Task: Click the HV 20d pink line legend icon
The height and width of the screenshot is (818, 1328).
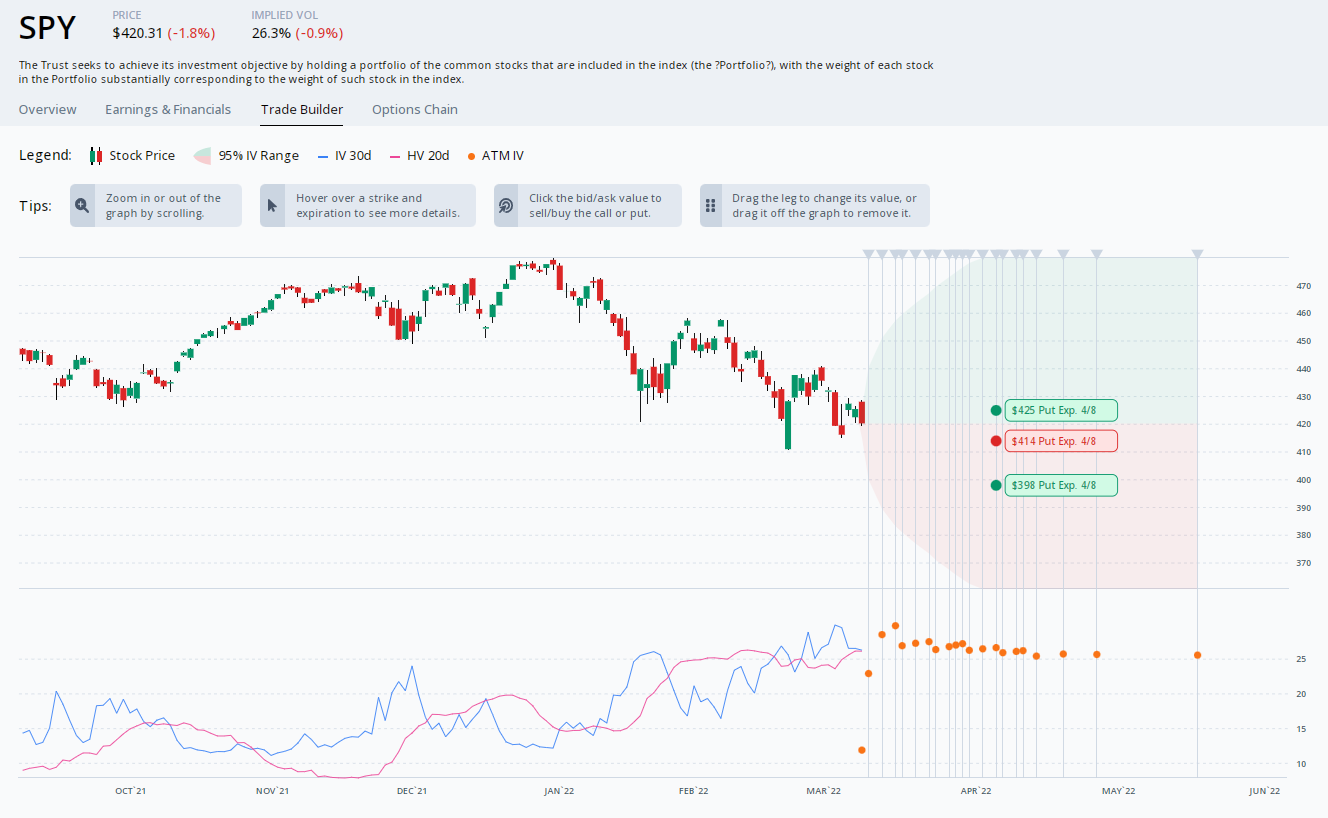Action: click(x=397, y=155)
